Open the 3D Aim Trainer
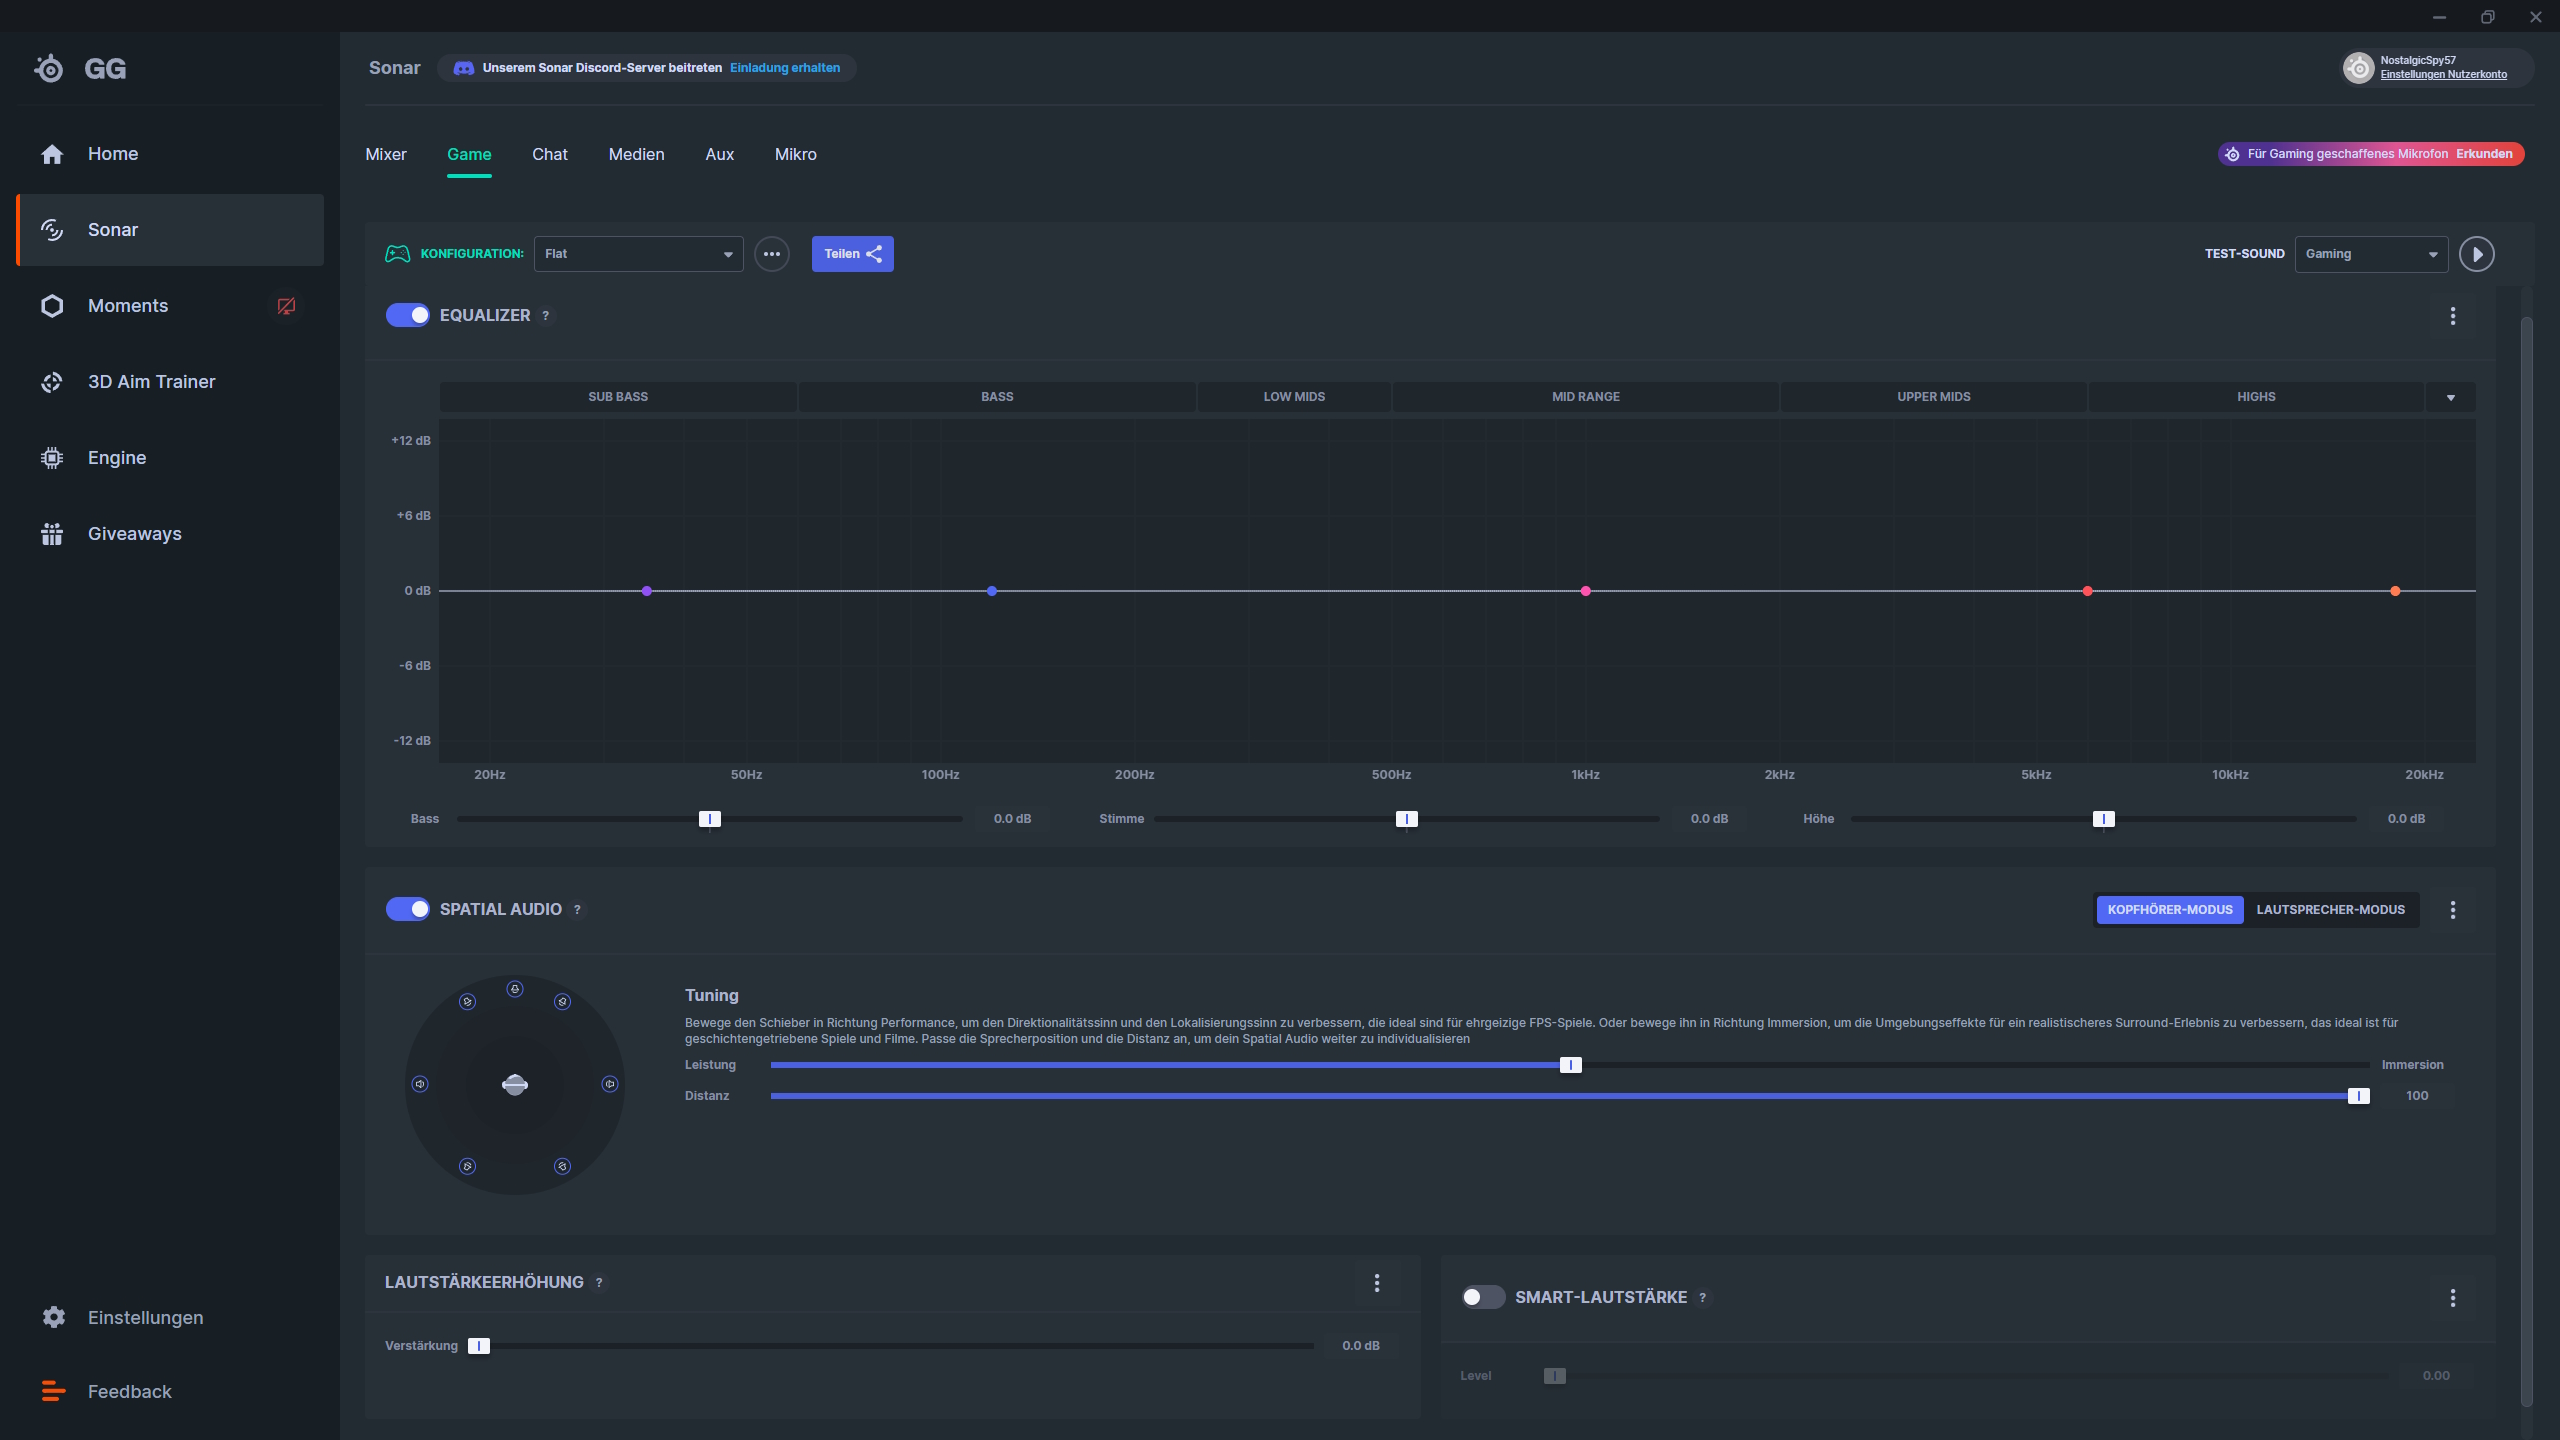 151,382
